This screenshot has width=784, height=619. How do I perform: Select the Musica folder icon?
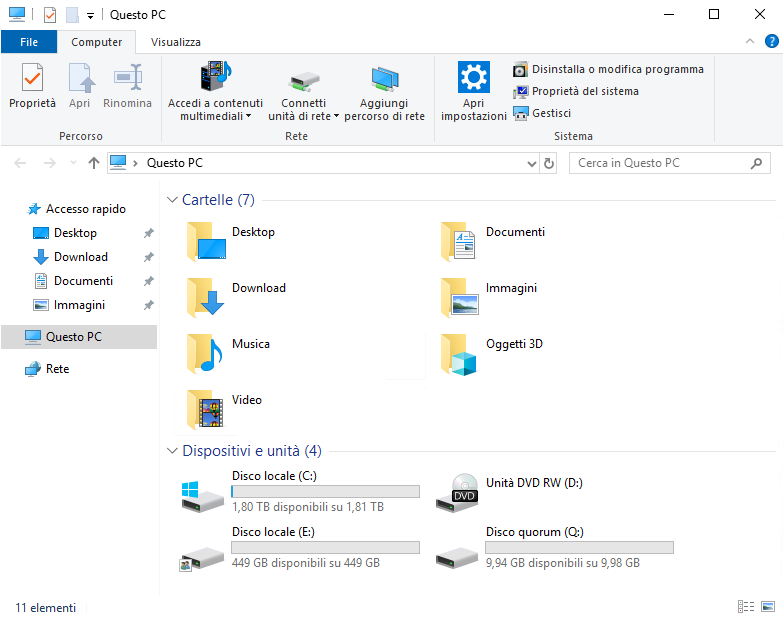click(205, 354)
